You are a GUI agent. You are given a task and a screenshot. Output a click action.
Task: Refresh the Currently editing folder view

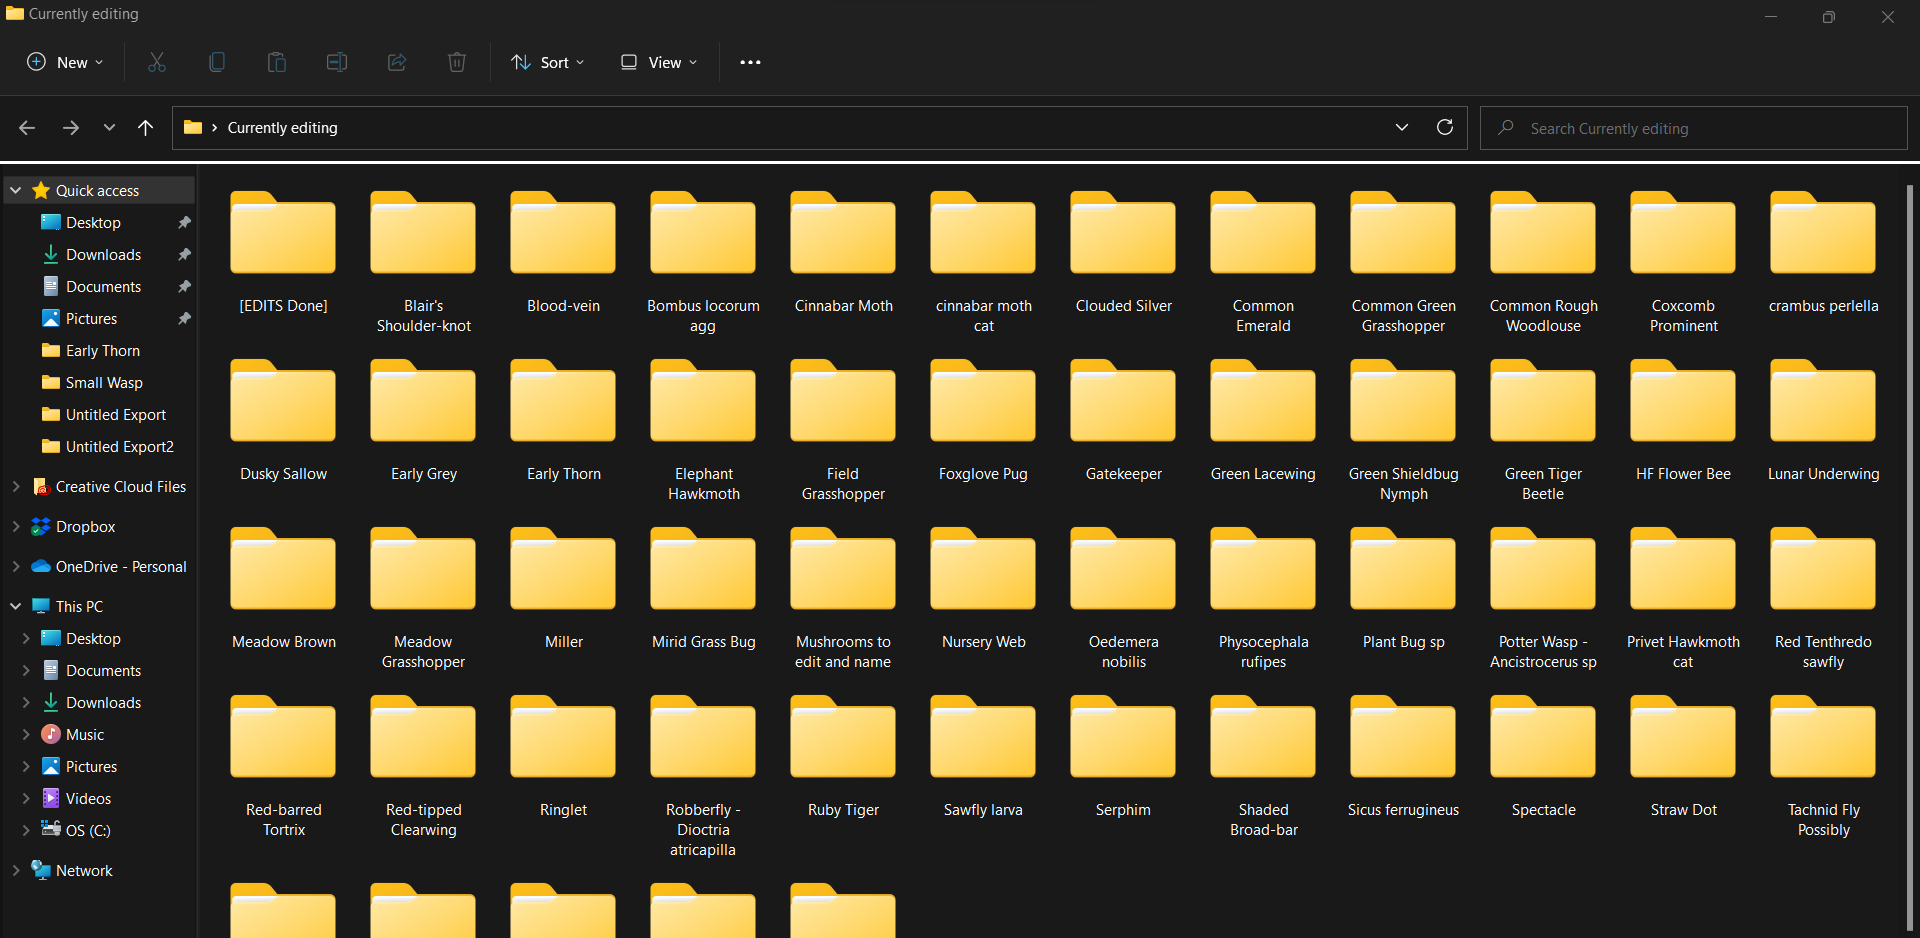pyautogui.click(x=1445, y=127)
